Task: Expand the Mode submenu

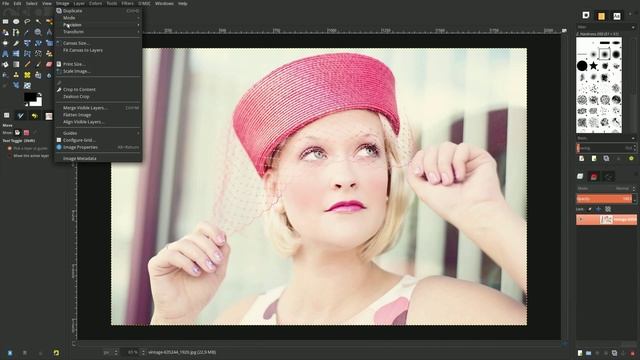Action: [x=99, y=18]
